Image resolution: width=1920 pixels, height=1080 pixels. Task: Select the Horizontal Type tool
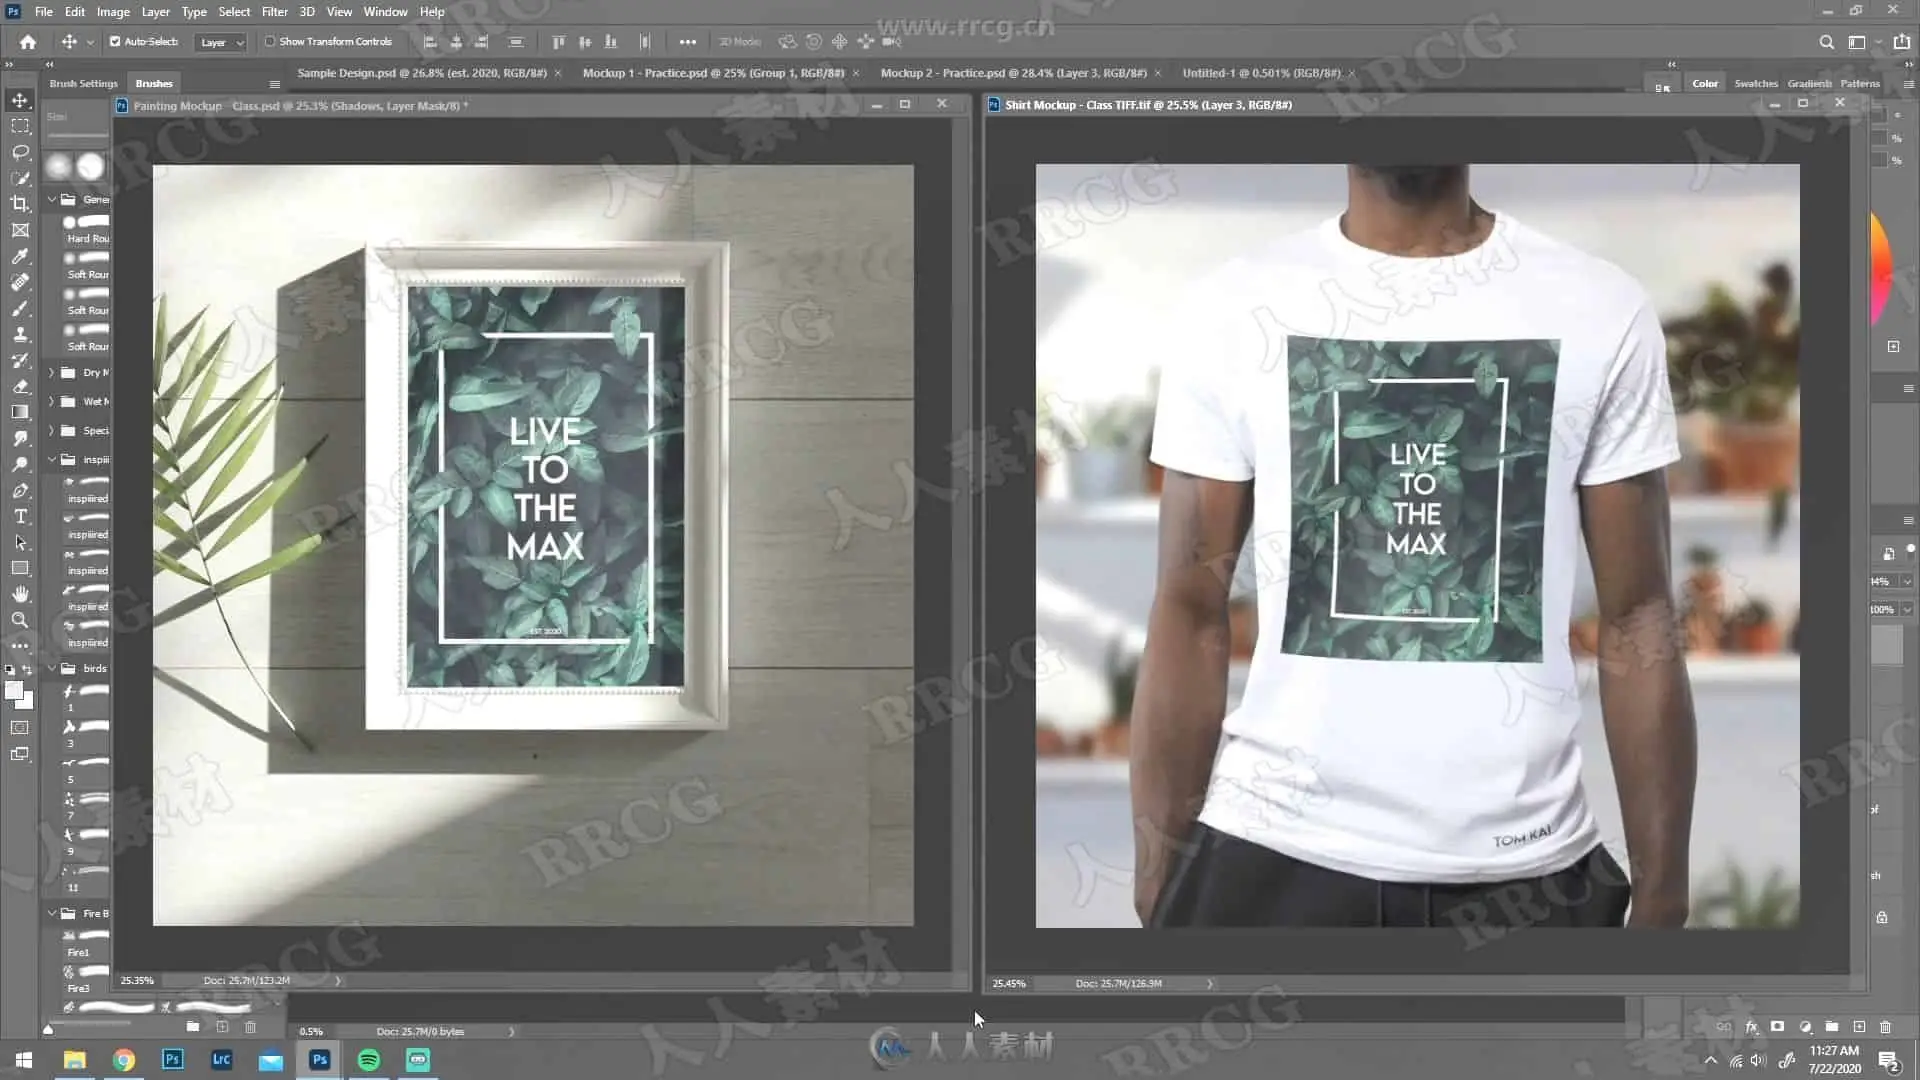click(x=20, y=517)
